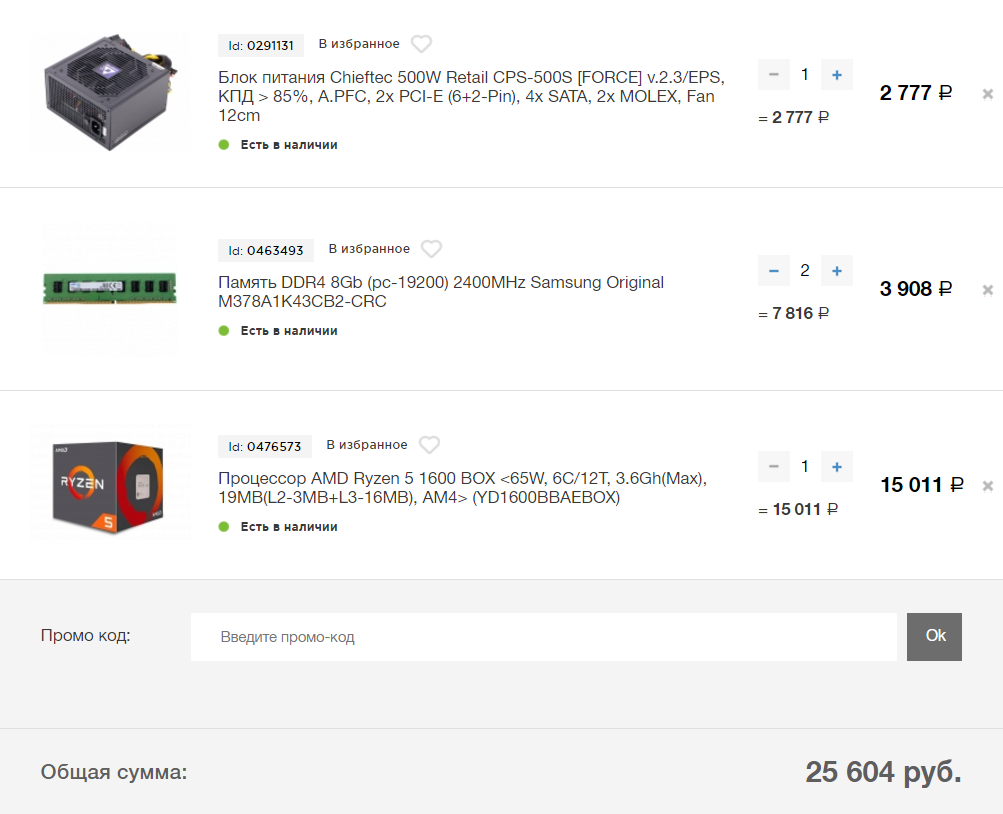Decrease Chieftec power supply quantity
The width and height of the screenshot is (1003, 814).
tap(773, 75)
